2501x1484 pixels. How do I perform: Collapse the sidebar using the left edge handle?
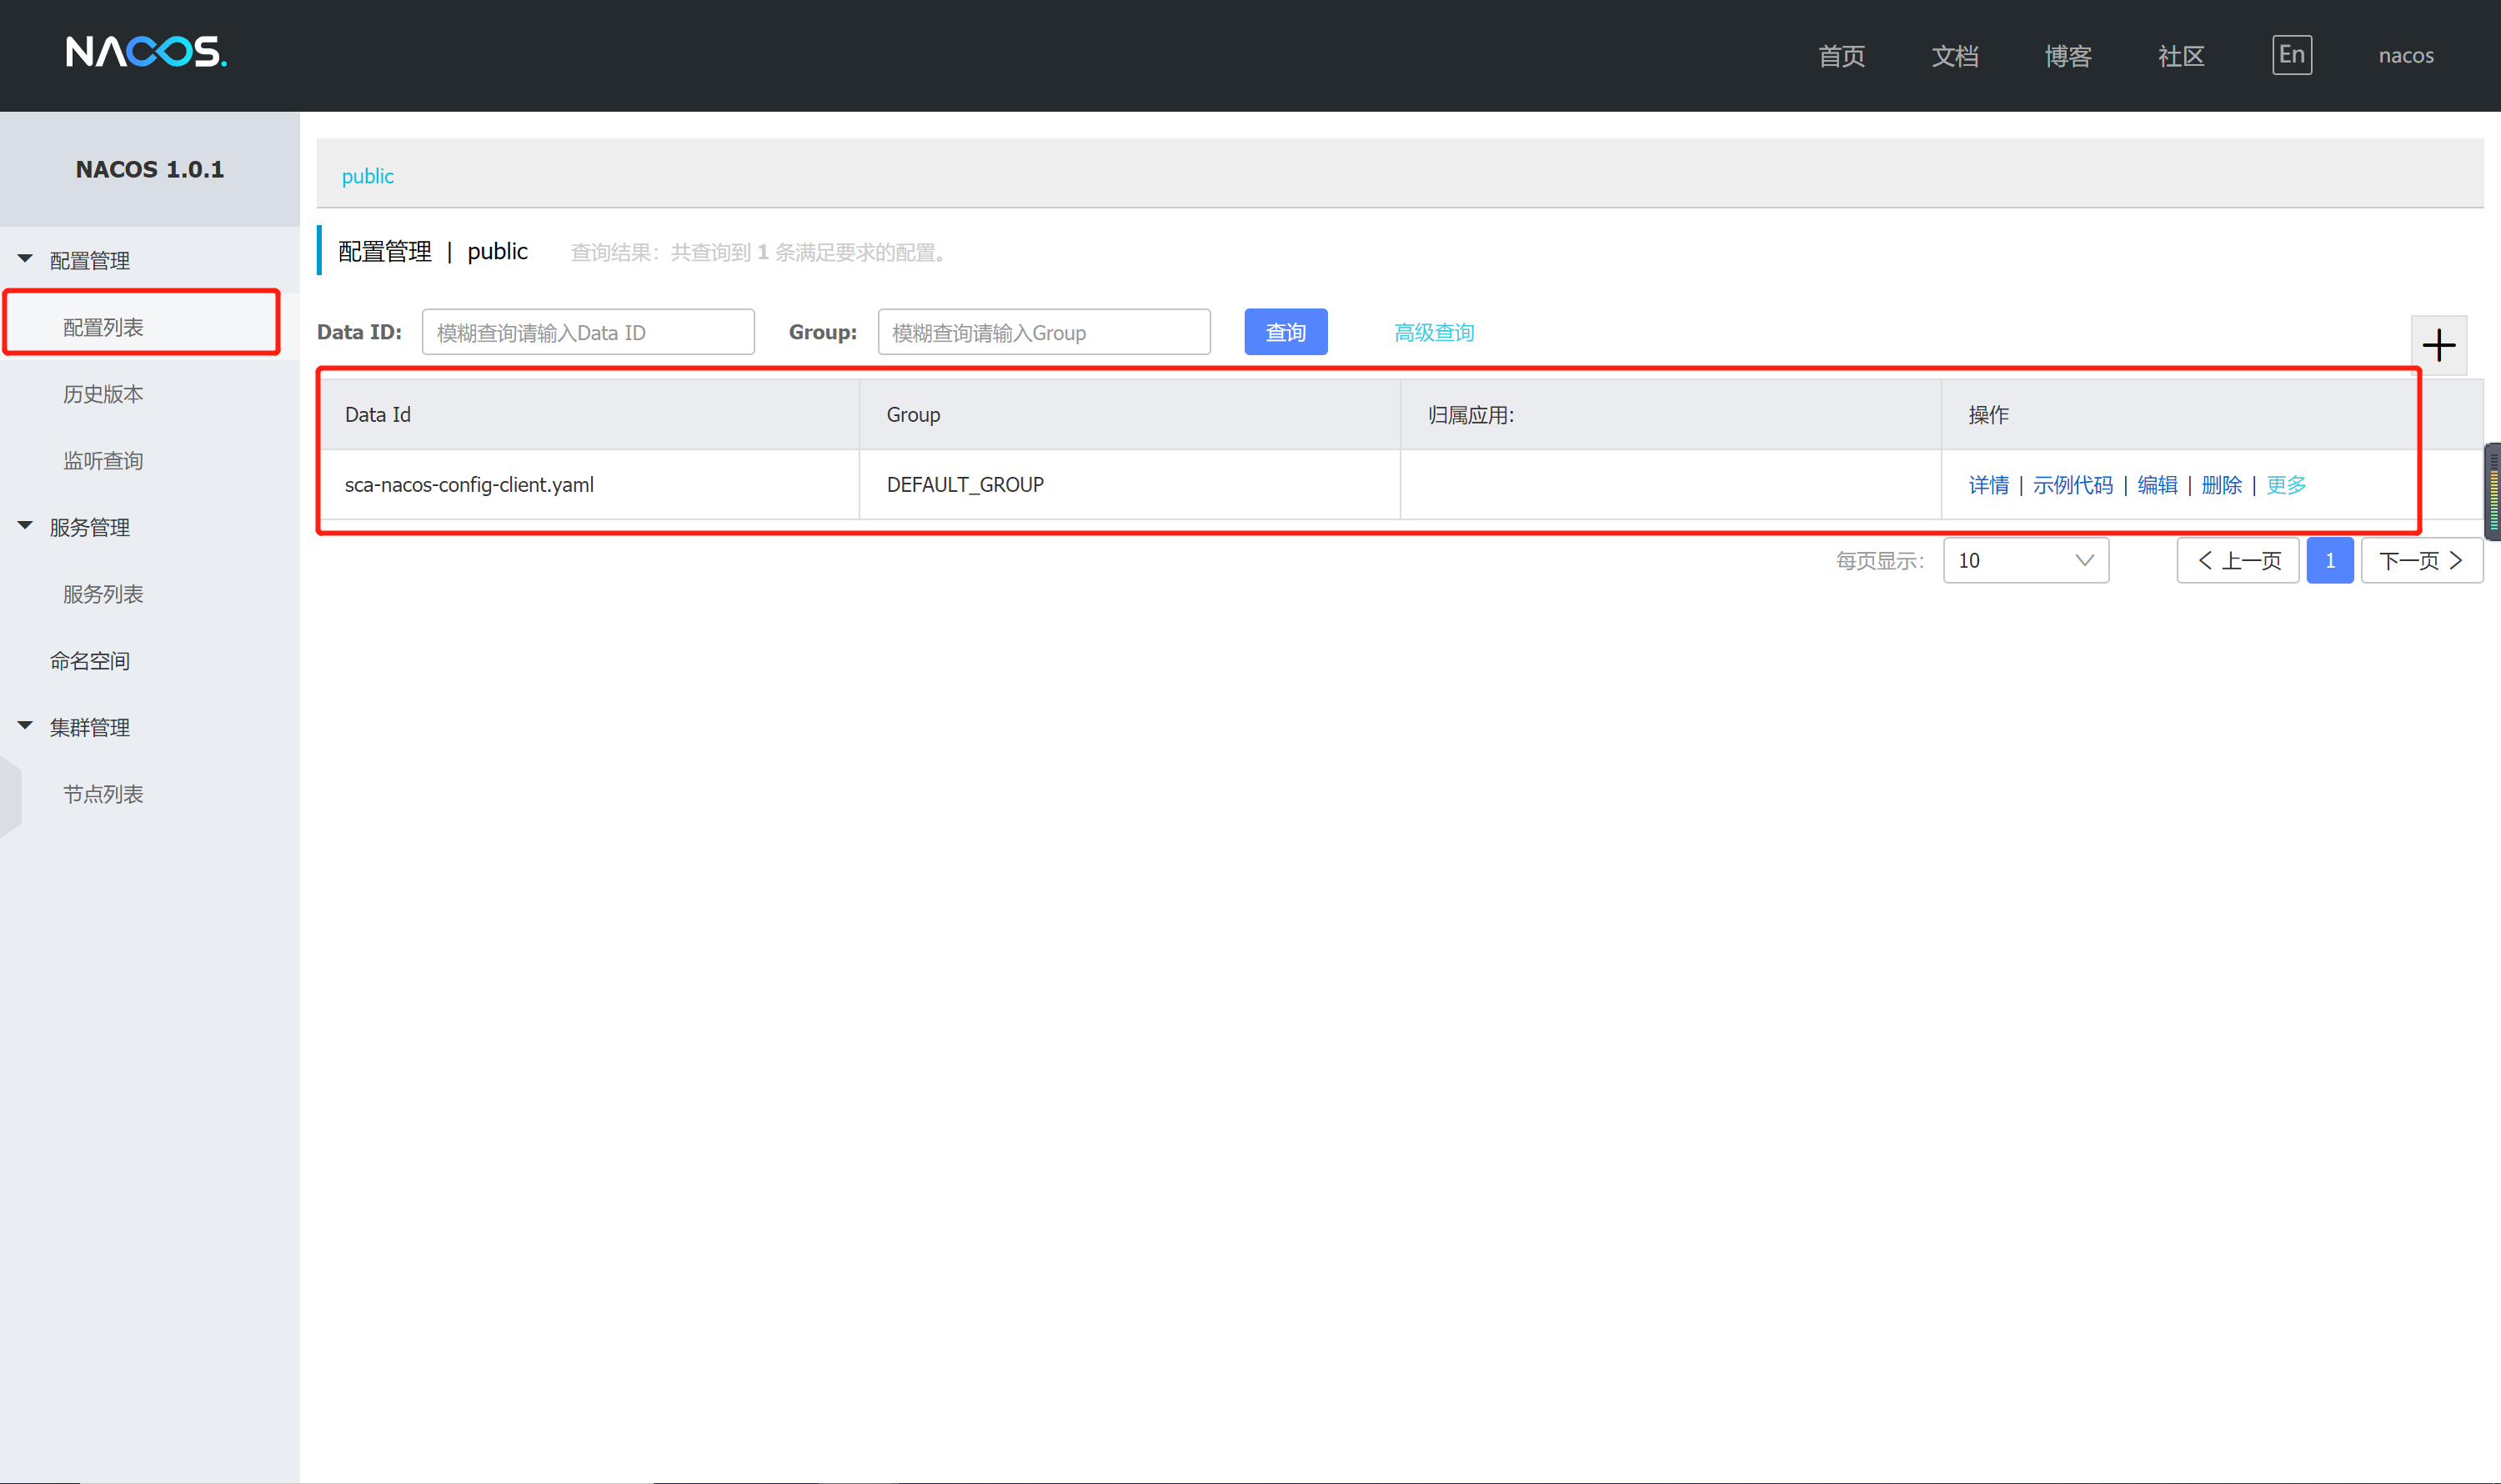point(10,797)
